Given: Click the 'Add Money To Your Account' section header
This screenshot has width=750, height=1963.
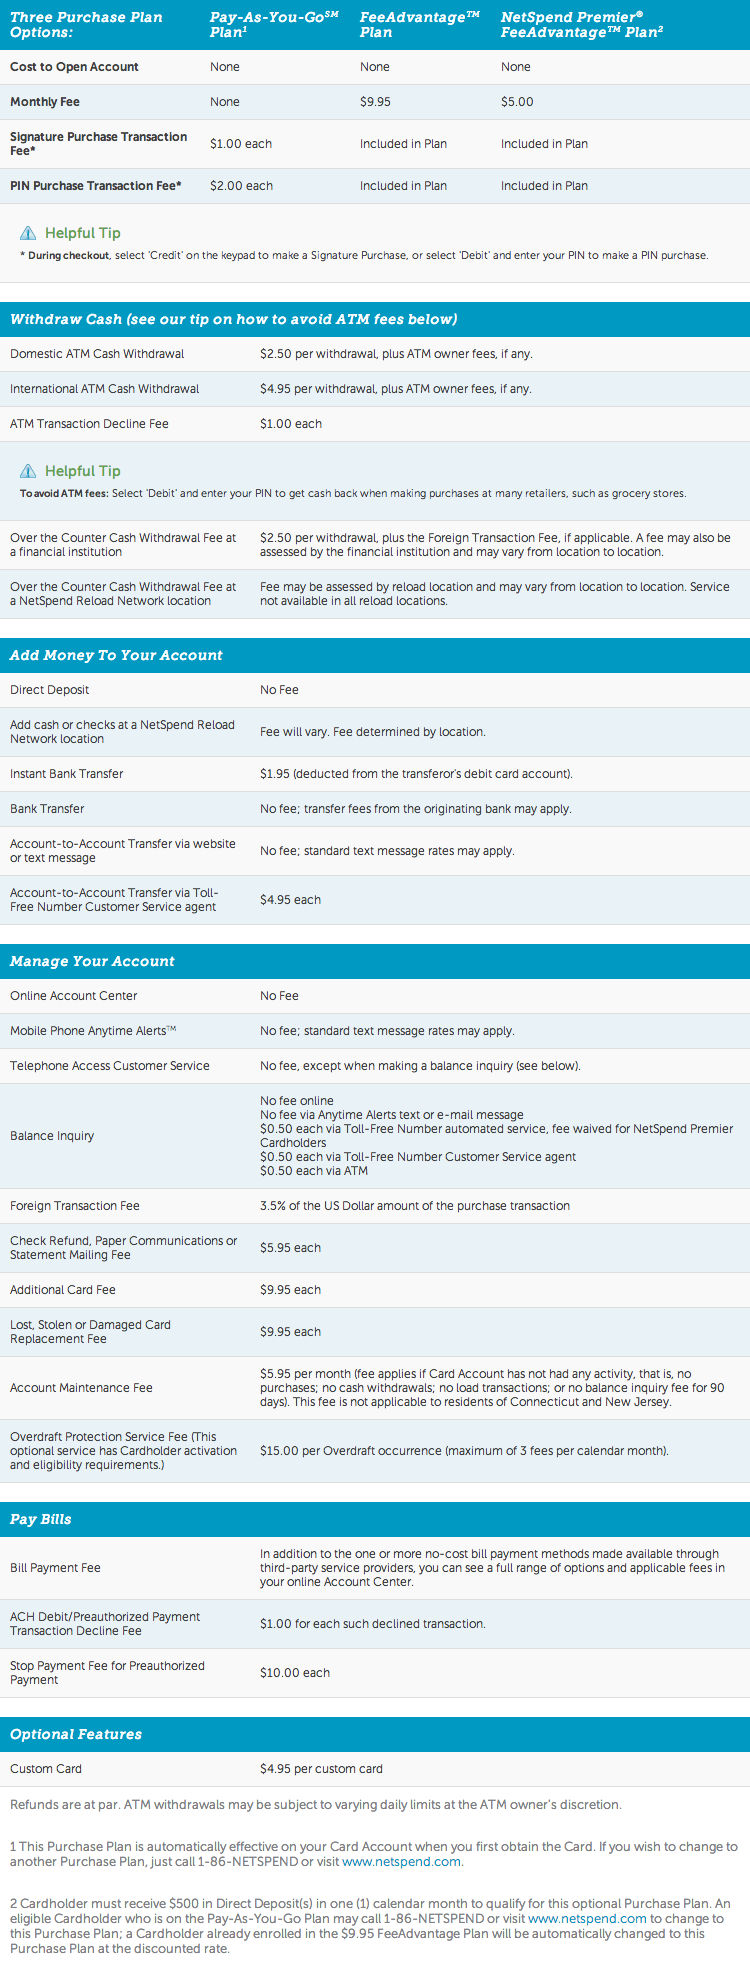Looking at the screenshot, I should 375,655.
